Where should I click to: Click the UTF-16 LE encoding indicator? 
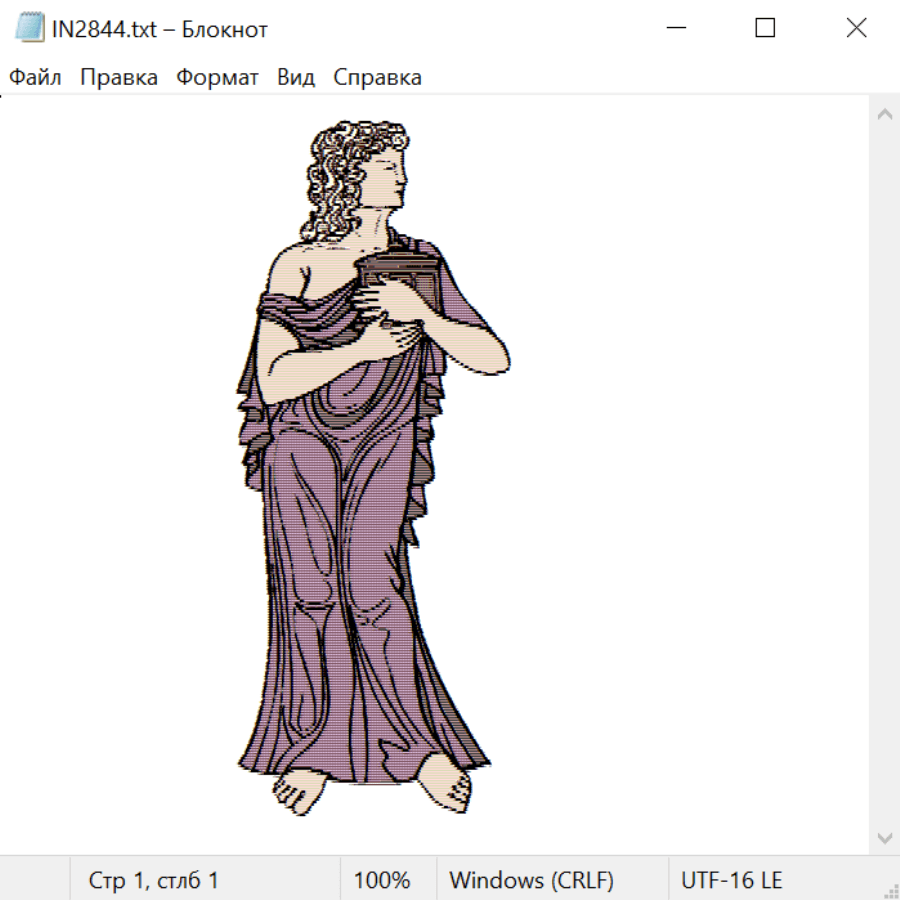[731, 881]
